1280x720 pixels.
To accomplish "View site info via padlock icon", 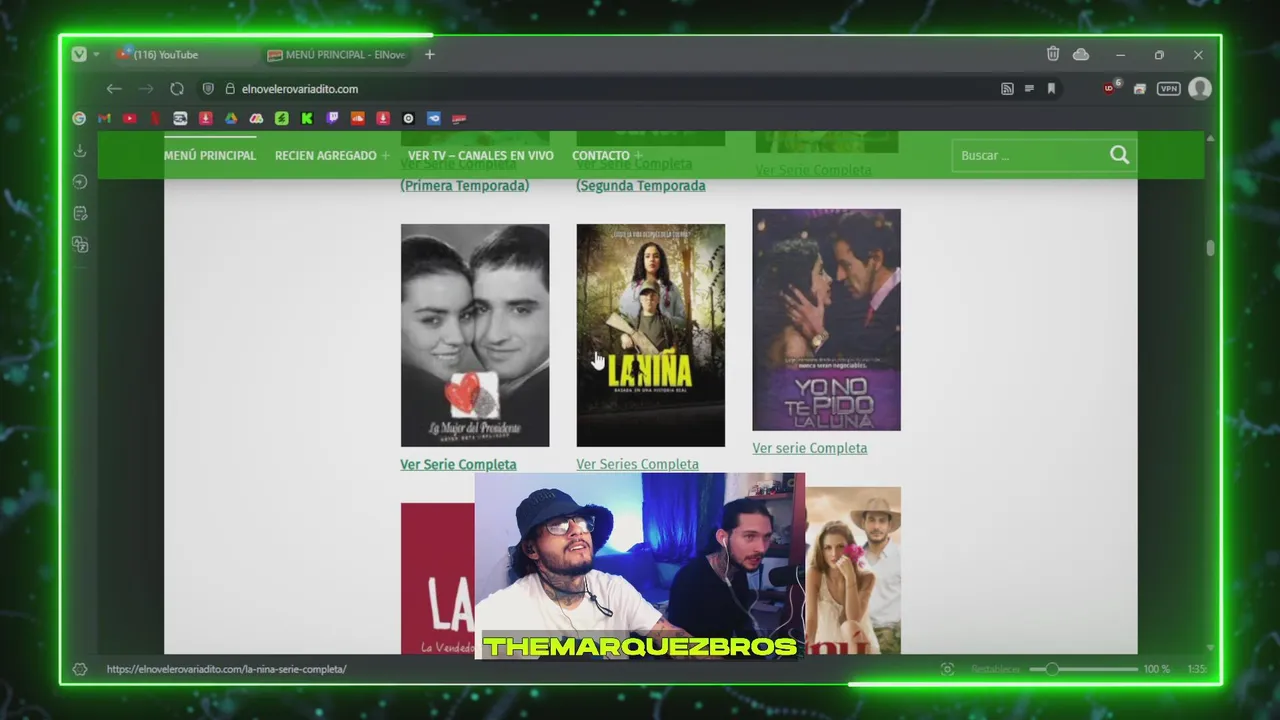I will click(230, 89).
